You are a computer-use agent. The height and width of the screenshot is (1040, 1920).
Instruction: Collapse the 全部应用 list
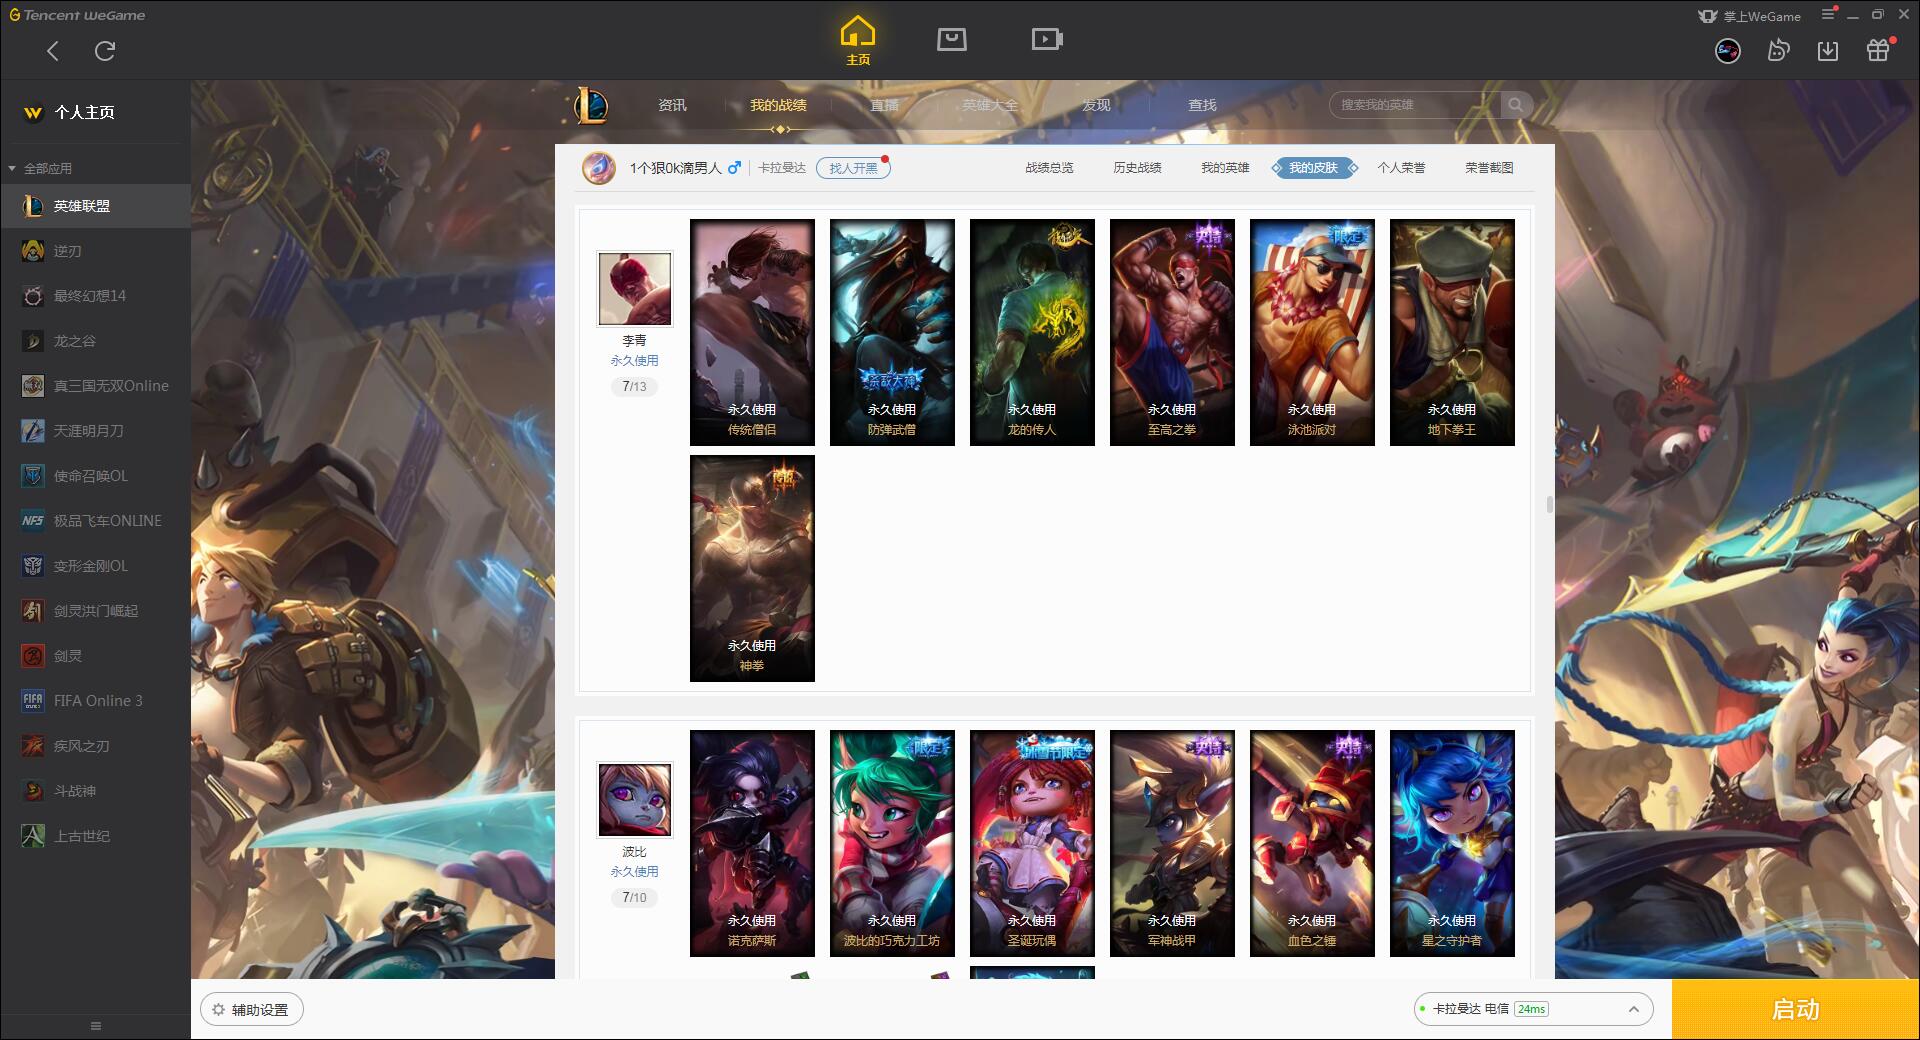click(40, 168)
